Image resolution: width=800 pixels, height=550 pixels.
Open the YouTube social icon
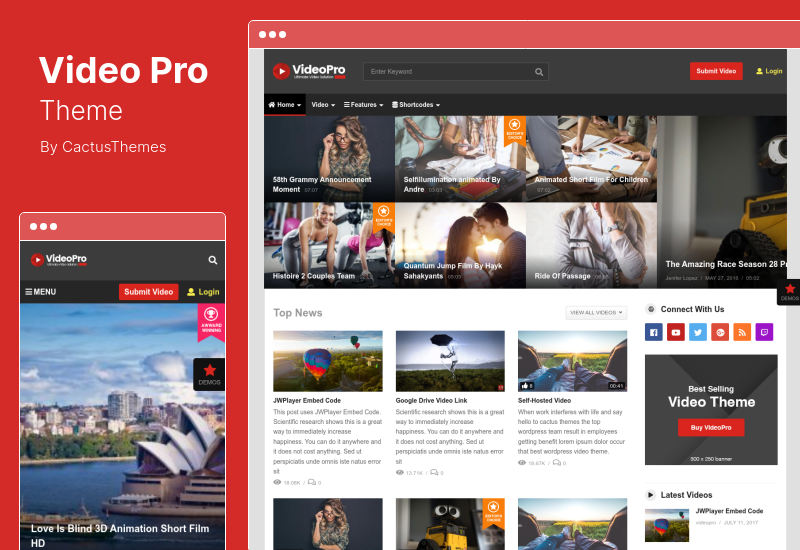point(676,332)
